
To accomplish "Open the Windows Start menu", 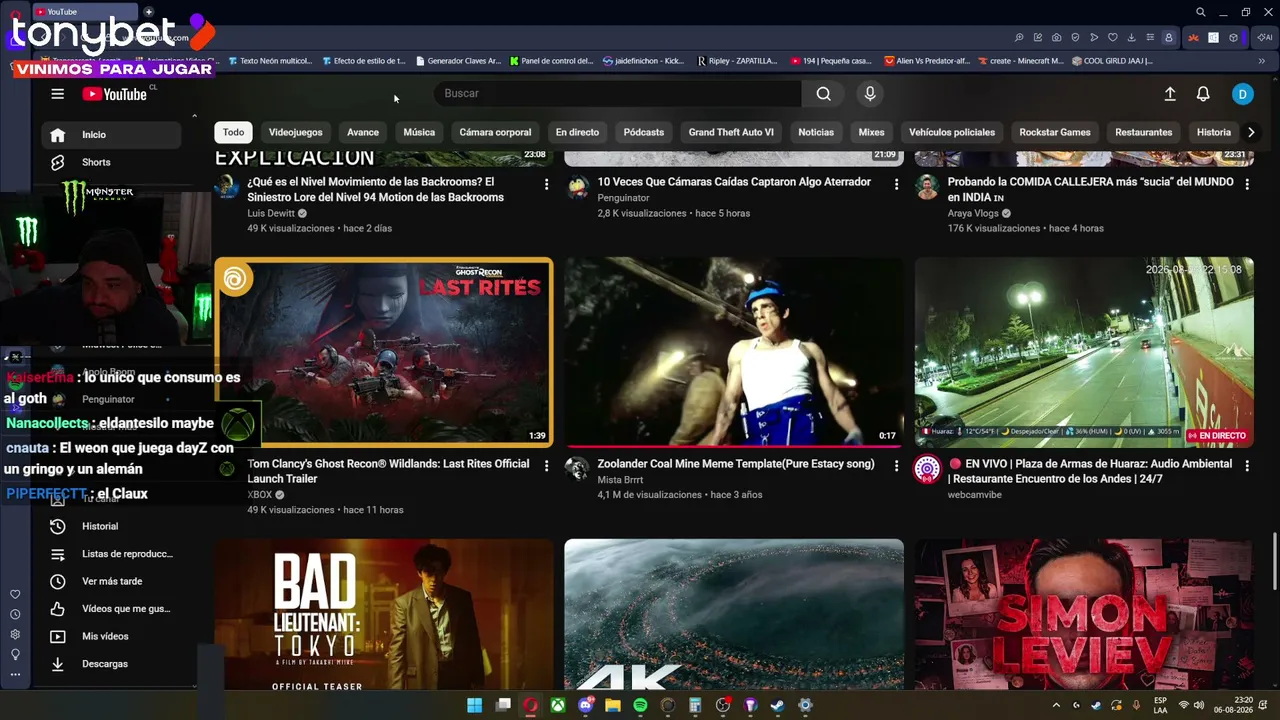I will [x=475, y=705].
